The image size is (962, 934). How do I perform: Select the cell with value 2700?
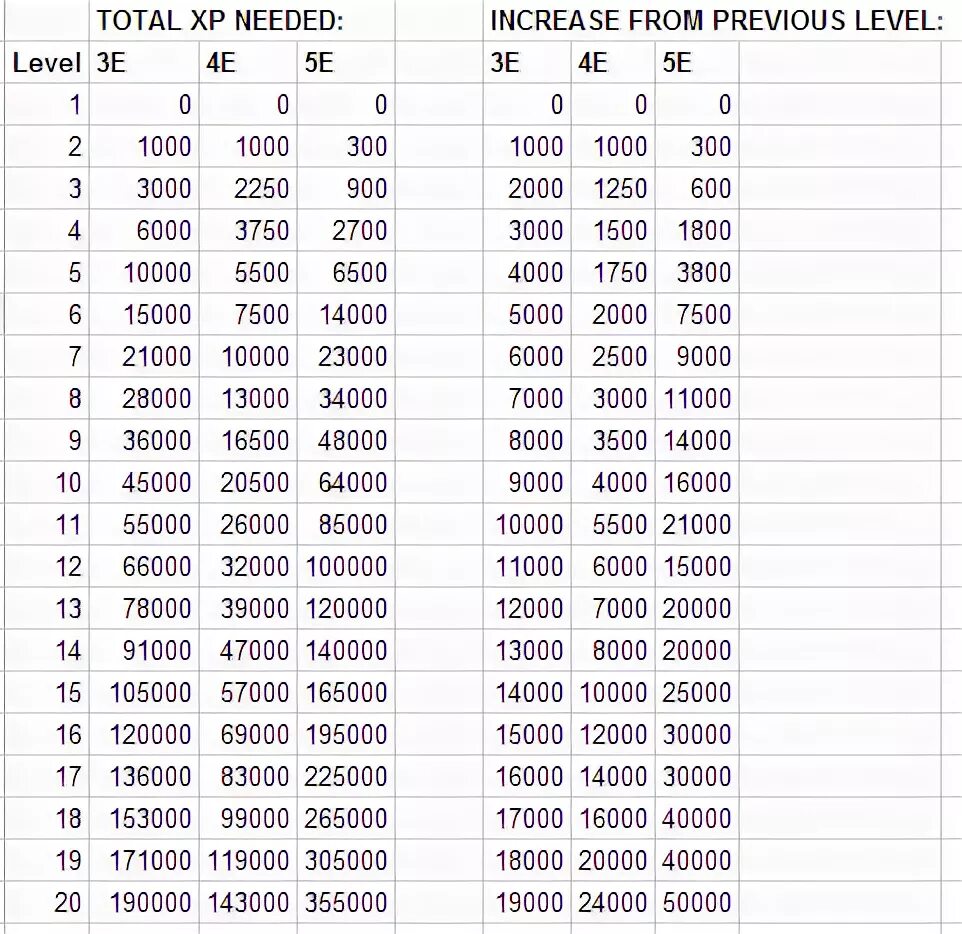pyautogui.click(x=346, y=230)
